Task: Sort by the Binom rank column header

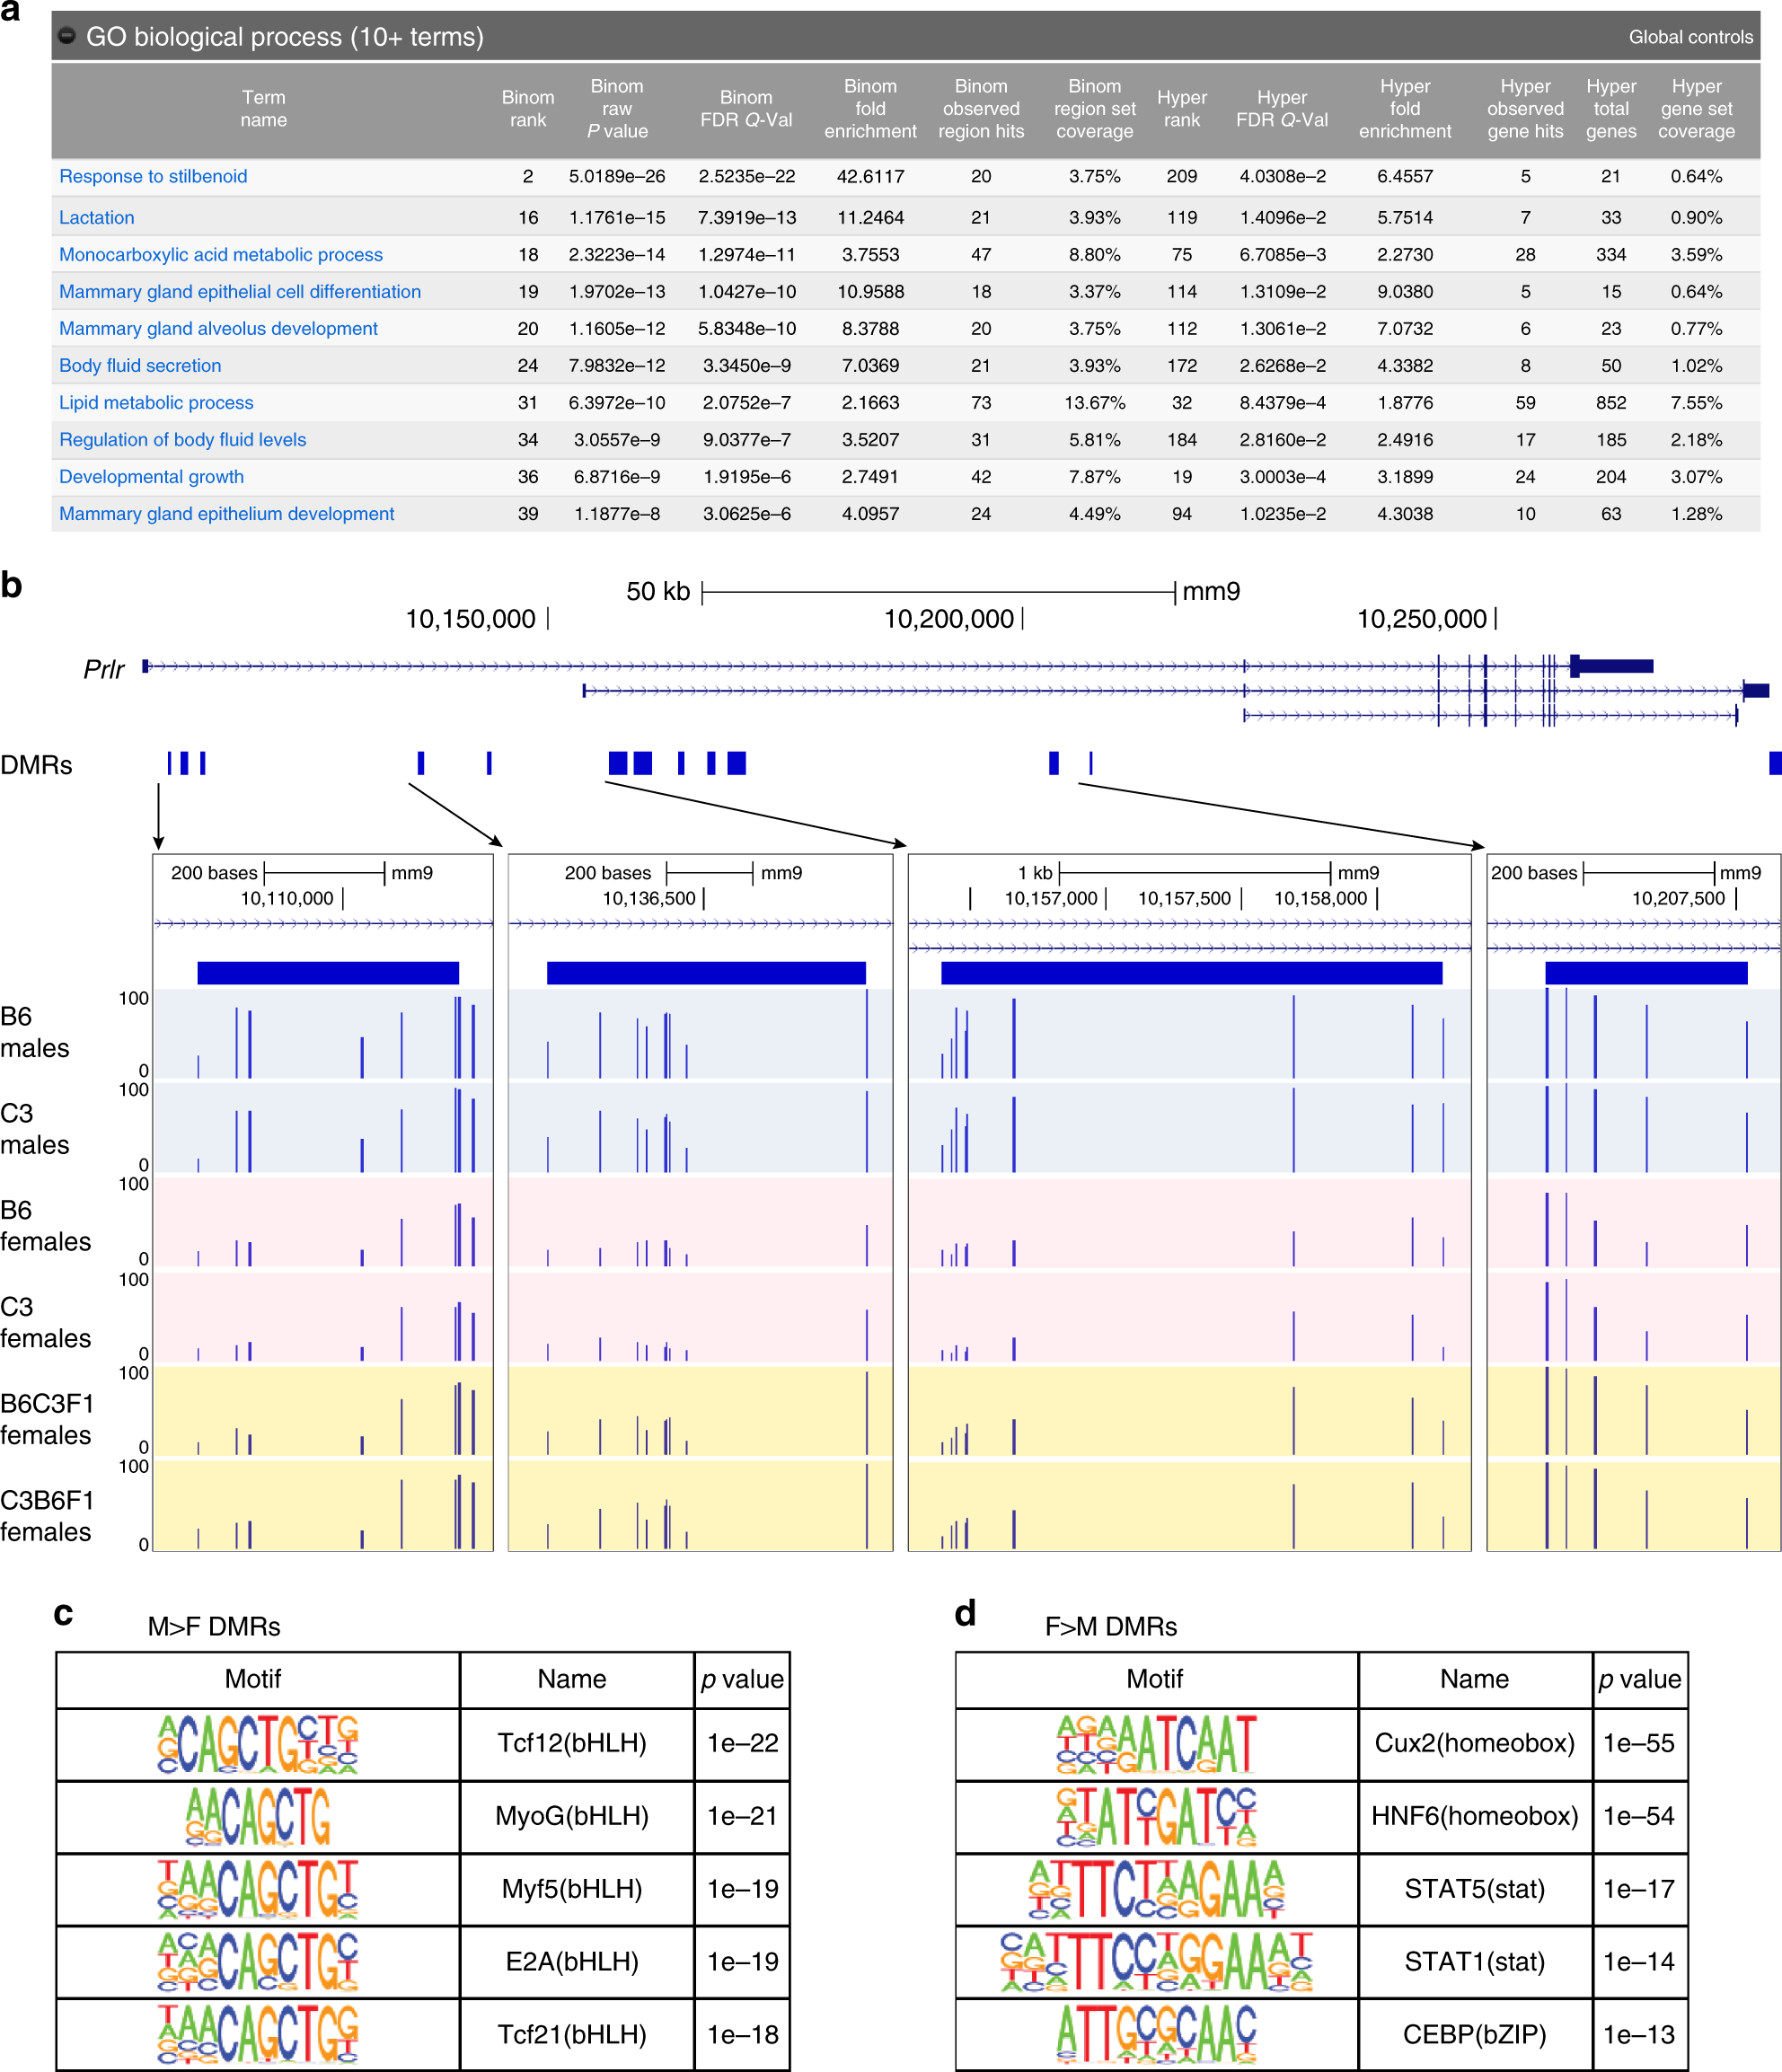Action: (527, 109)
